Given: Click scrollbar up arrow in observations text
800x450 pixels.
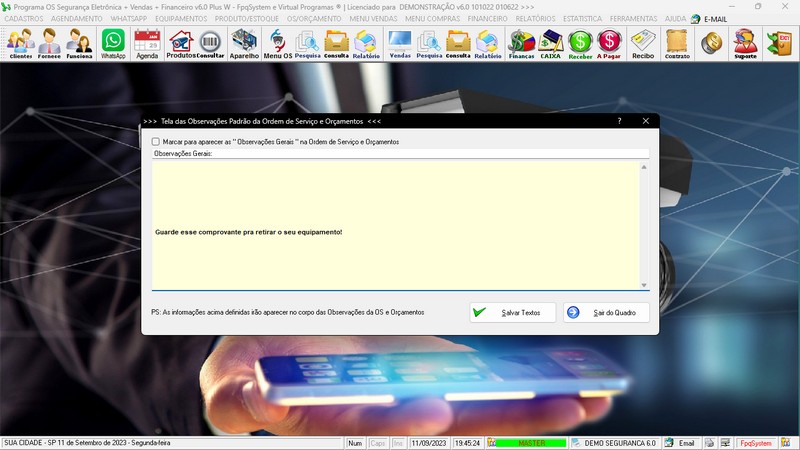Looking at the screenshot, I should pyautogui.click(x=644, y=167).
